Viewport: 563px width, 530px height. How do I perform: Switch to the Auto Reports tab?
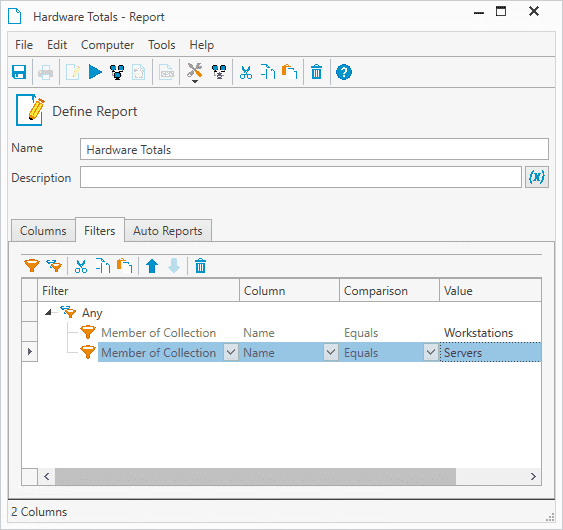168,231
